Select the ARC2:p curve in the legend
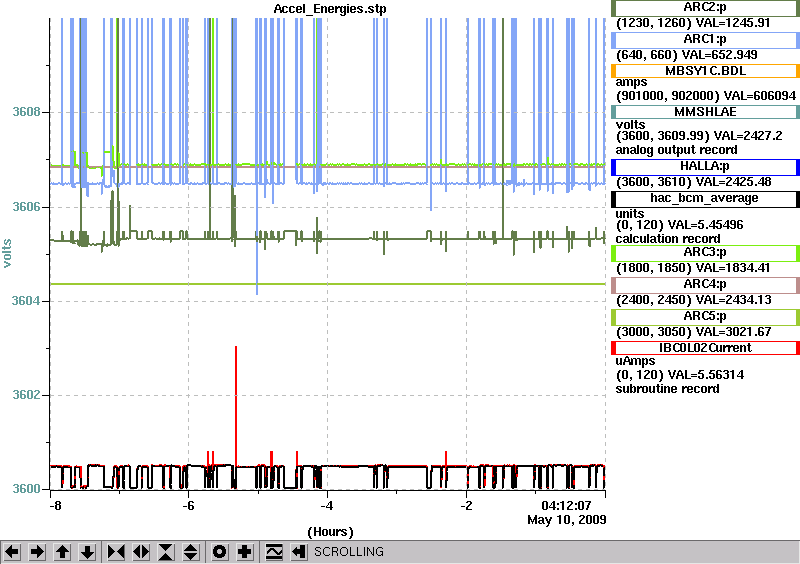 705,8
